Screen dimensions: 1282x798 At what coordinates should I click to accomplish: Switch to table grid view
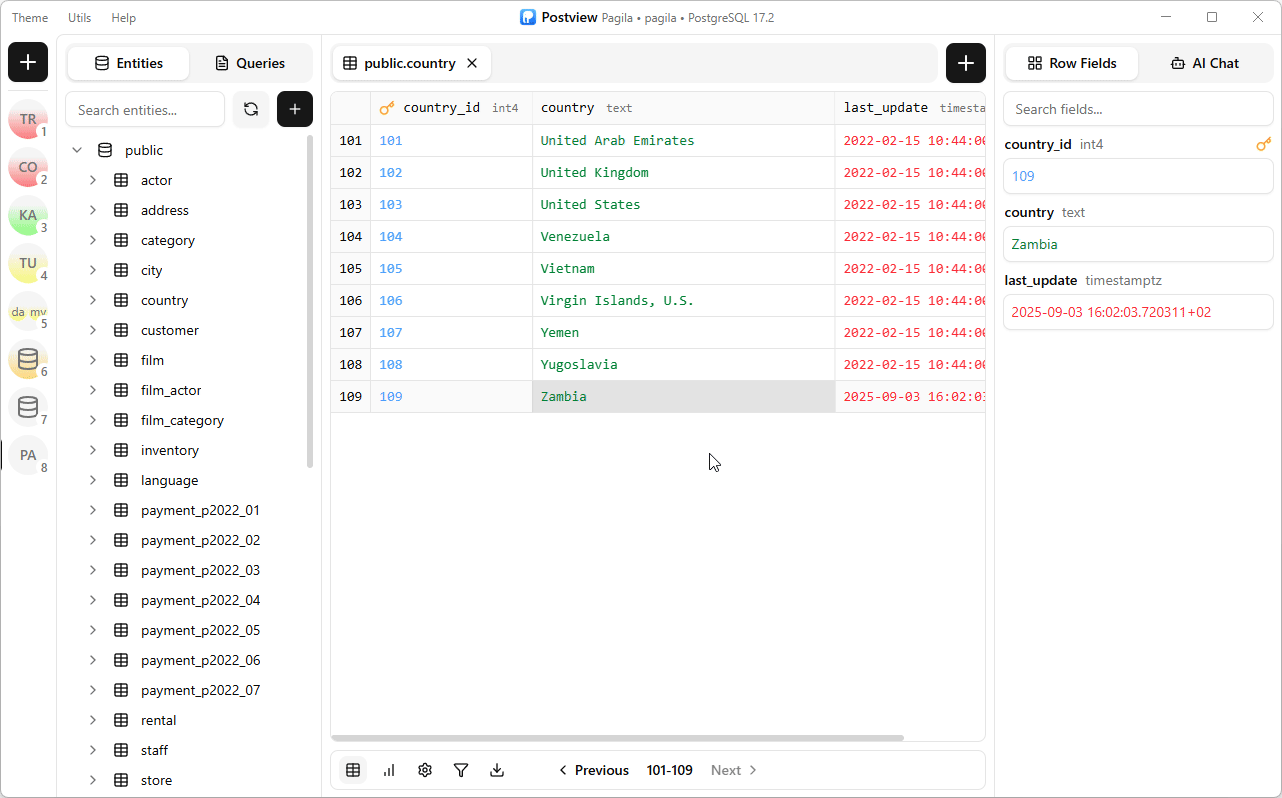[x=353, y=770]
